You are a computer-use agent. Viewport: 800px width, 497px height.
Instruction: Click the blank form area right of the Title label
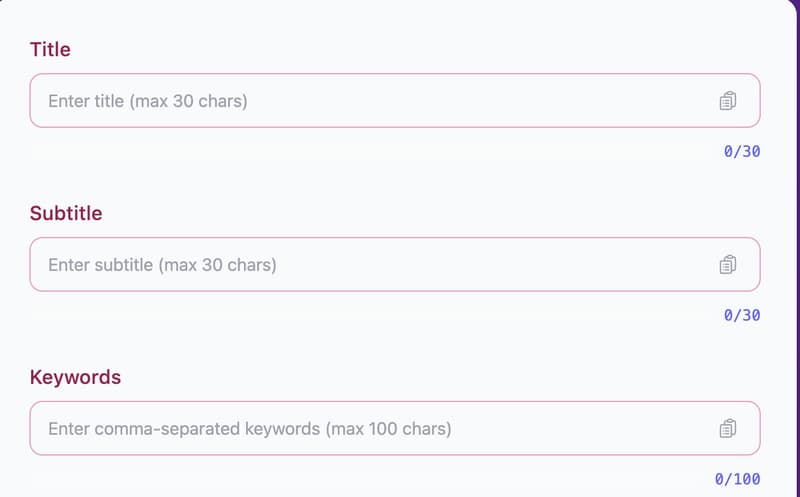[x=400, y=49]
